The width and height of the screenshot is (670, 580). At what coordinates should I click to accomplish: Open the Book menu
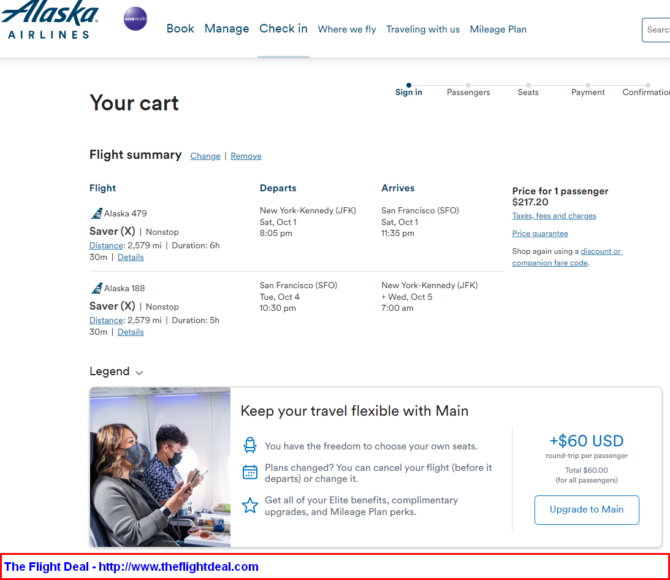[x=180, y=29]
